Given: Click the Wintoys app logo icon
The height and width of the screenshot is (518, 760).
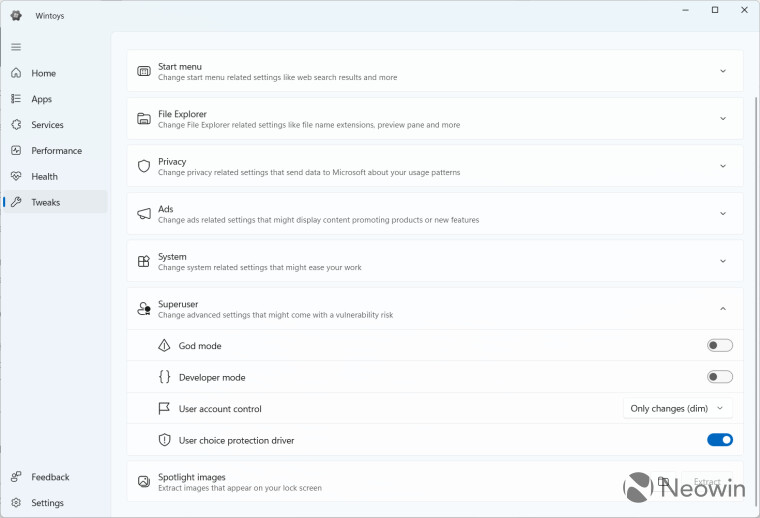Looking at the screenshot, I should point(16,16).
